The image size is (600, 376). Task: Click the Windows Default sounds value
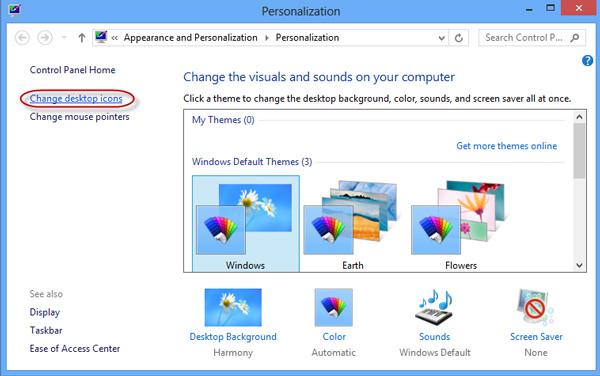coord(435,353)
